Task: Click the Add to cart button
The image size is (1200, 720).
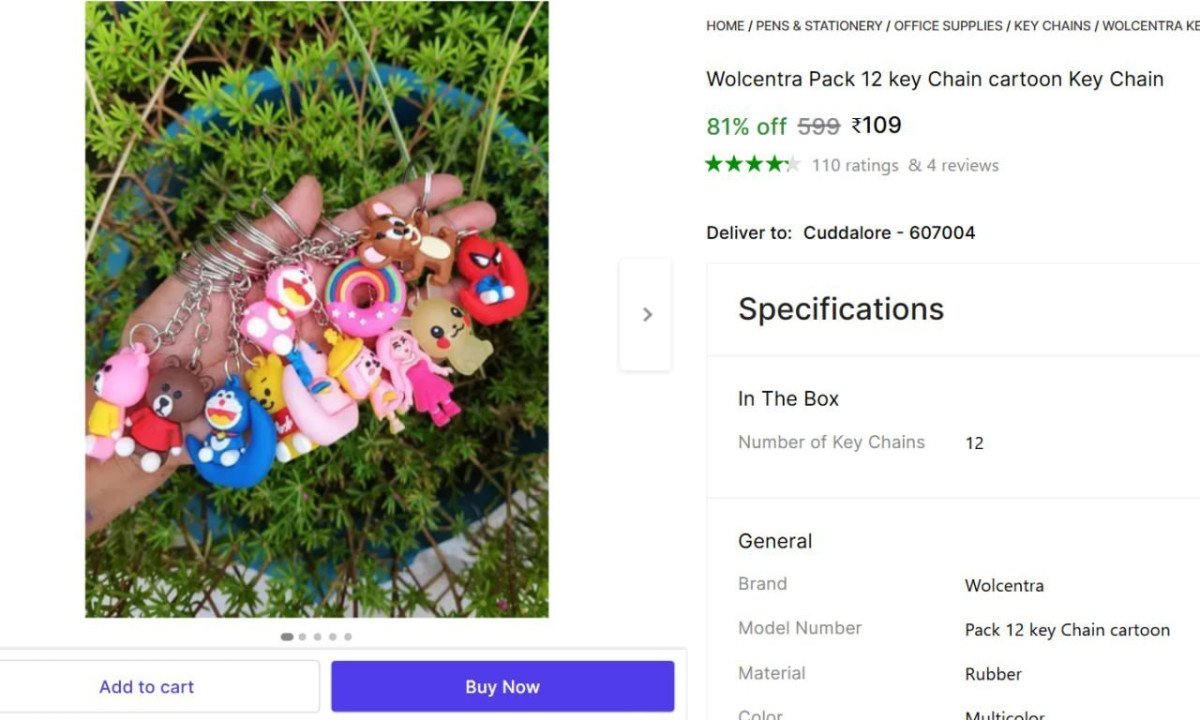Action: (x=146, y=686)
